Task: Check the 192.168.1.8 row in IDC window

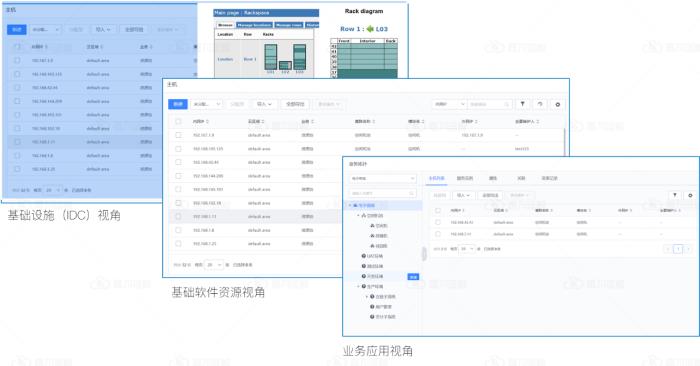Action: 17,155
